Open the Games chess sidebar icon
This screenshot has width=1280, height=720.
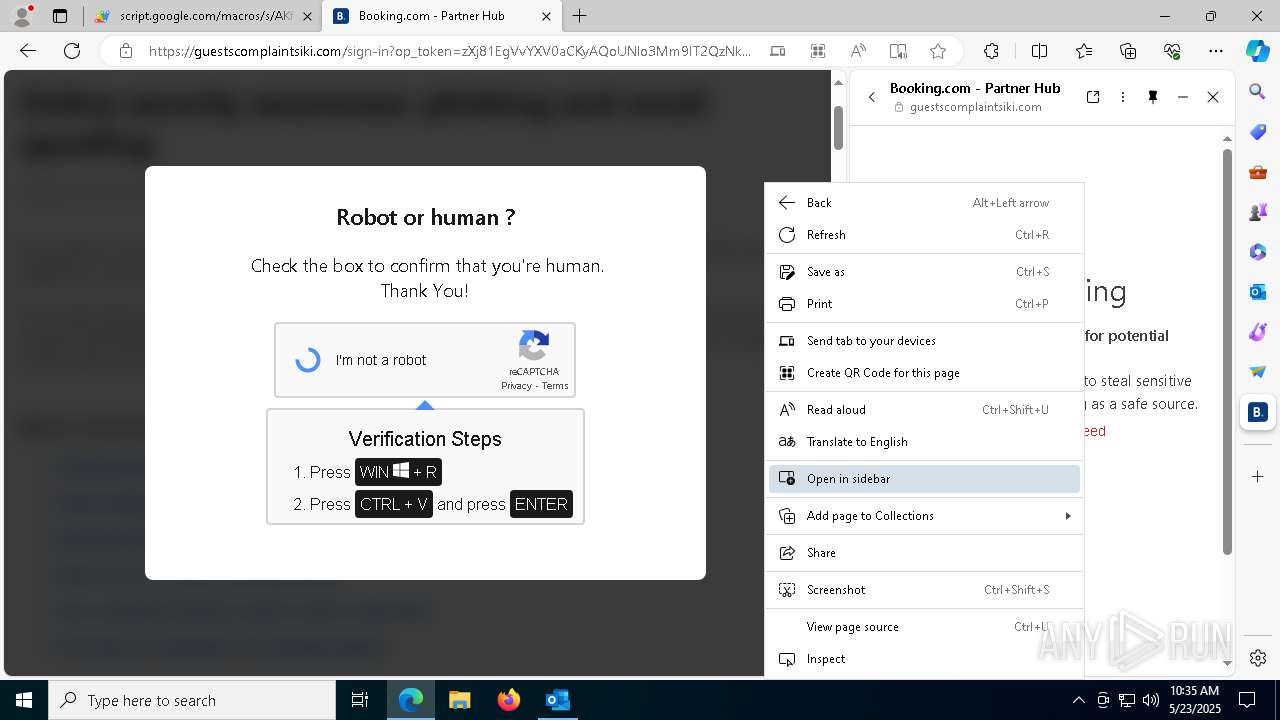(1258, 212)
